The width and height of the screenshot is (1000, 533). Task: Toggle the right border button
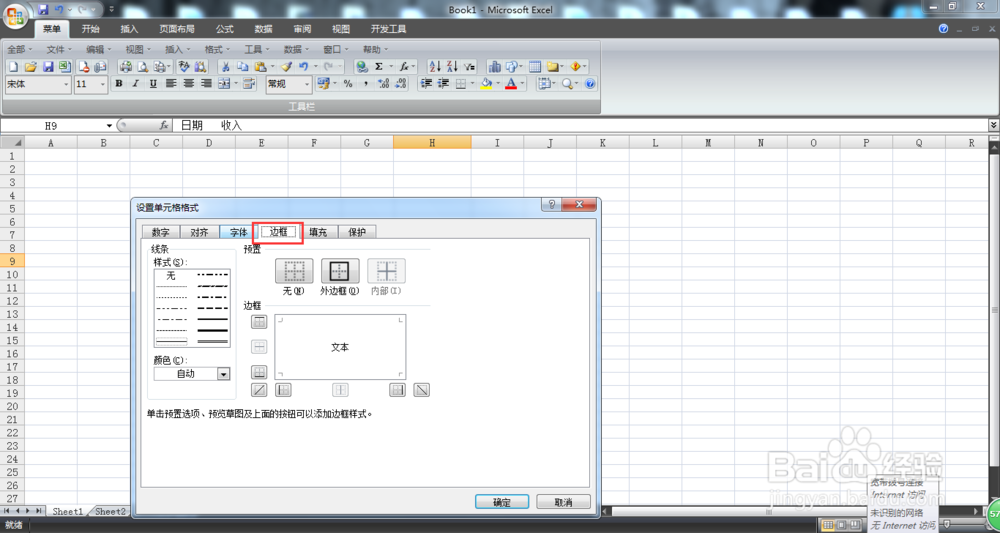click(398, 390)
